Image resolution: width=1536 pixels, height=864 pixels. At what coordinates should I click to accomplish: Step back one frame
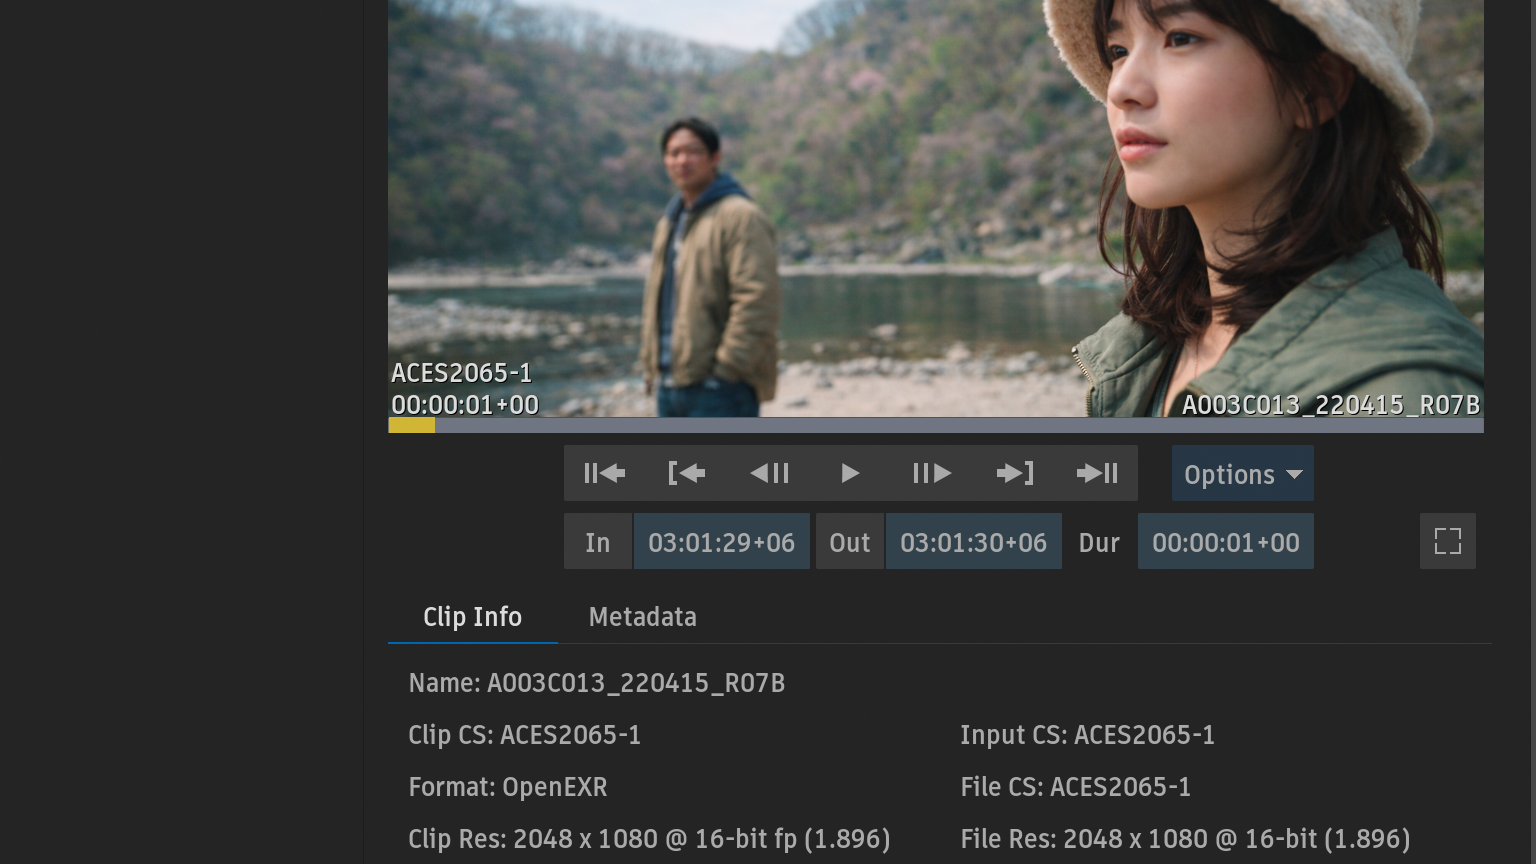point(769,473)
